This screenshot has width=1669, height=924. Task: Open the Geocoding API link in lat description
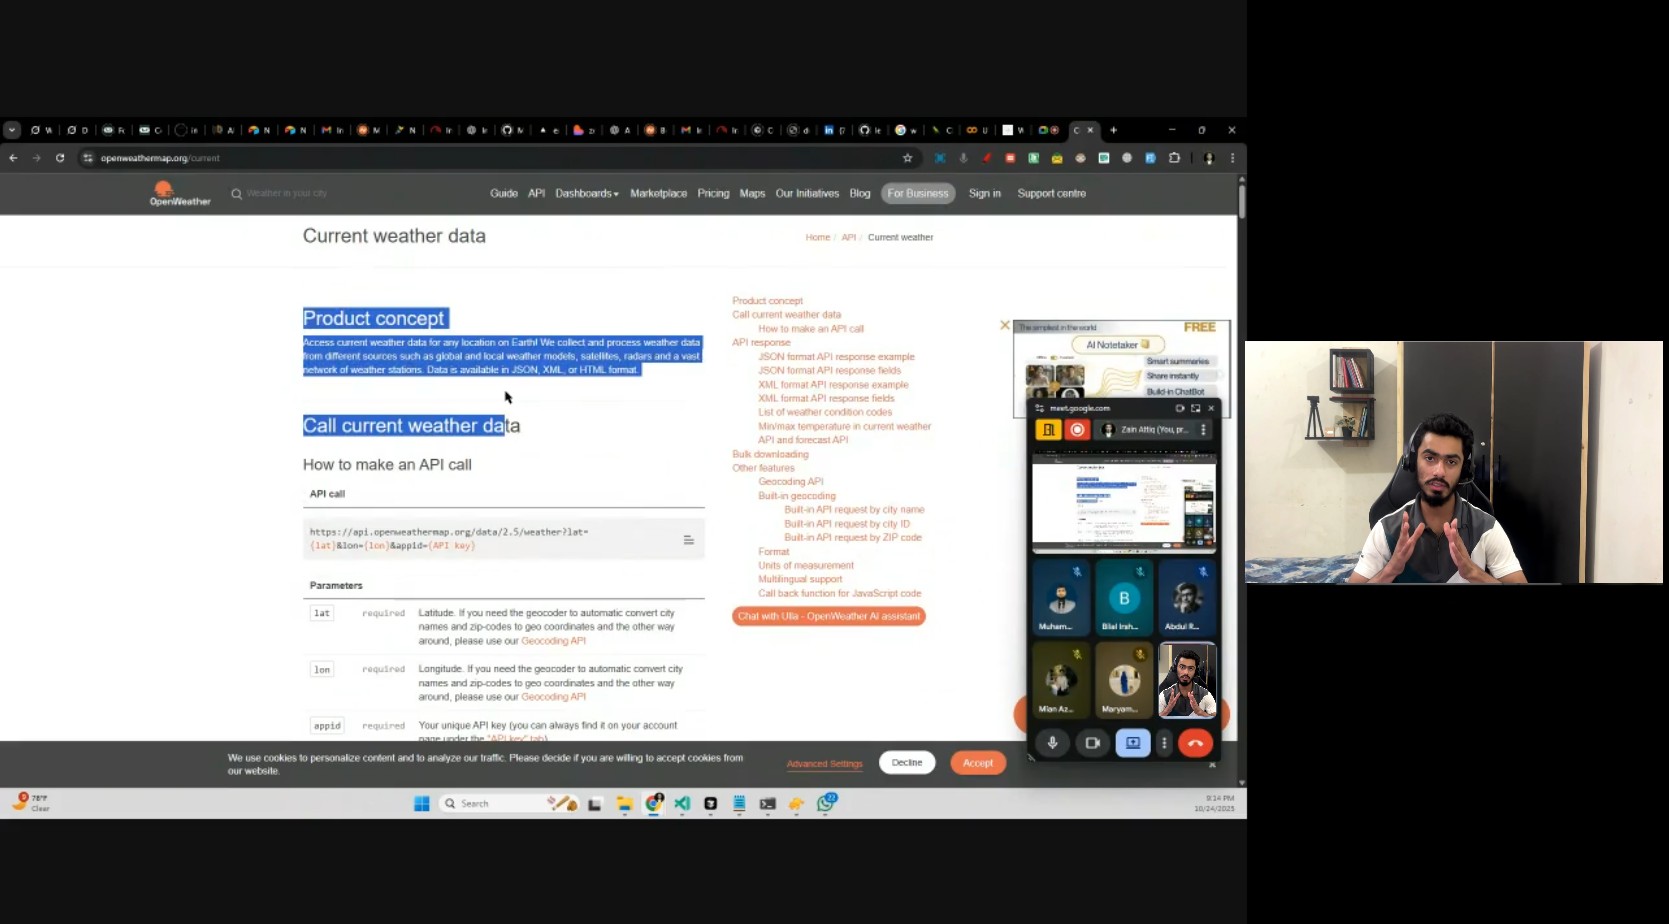553,641
